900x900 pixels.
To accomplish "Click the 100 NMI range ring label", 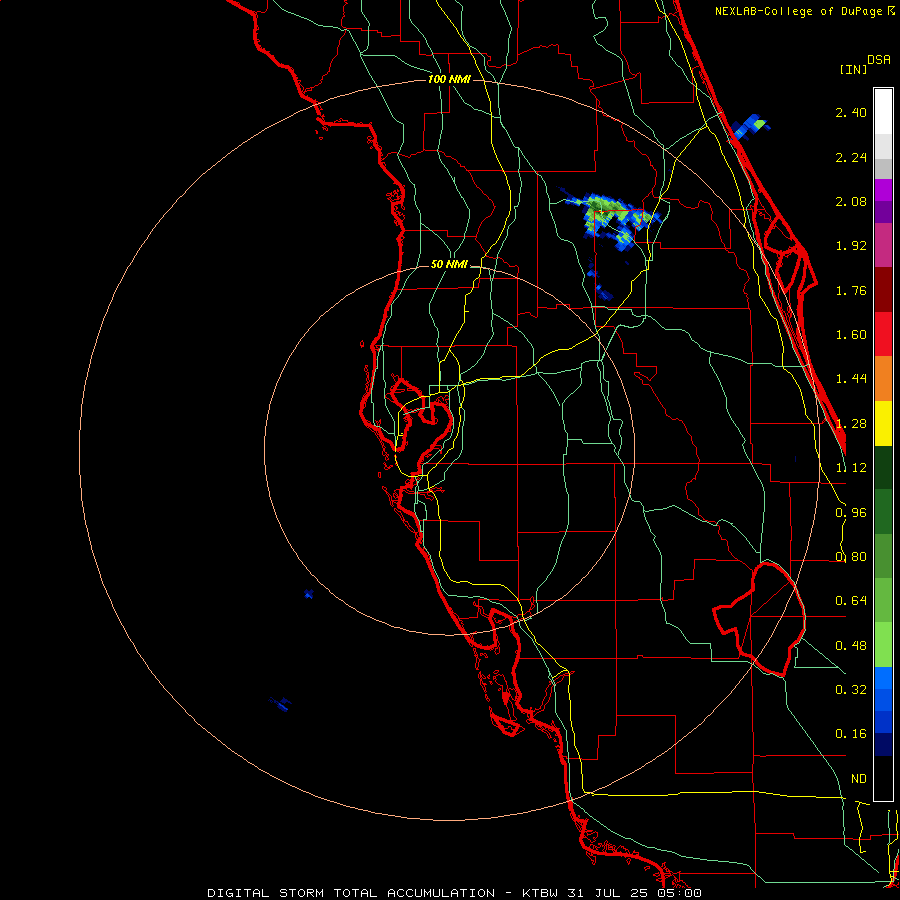I will [x=449, y=79].
